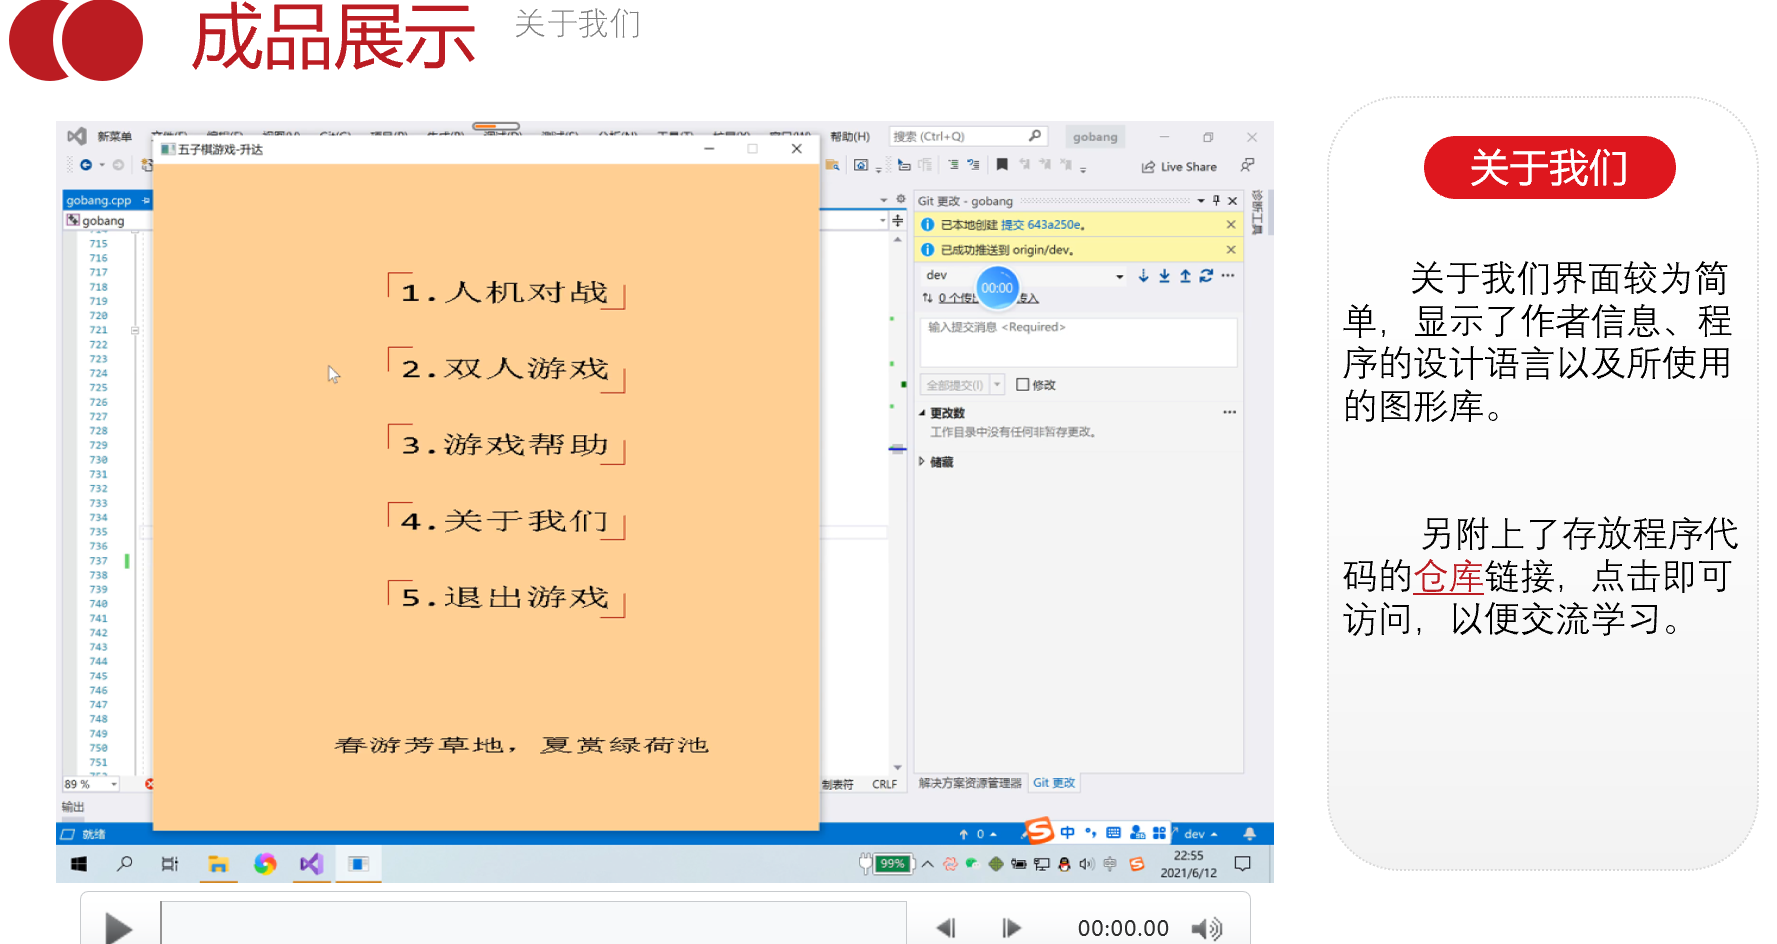Screen dimensions: 1777x944
Task: Click the commit link 643a250e
Action: coord(1052,224)
